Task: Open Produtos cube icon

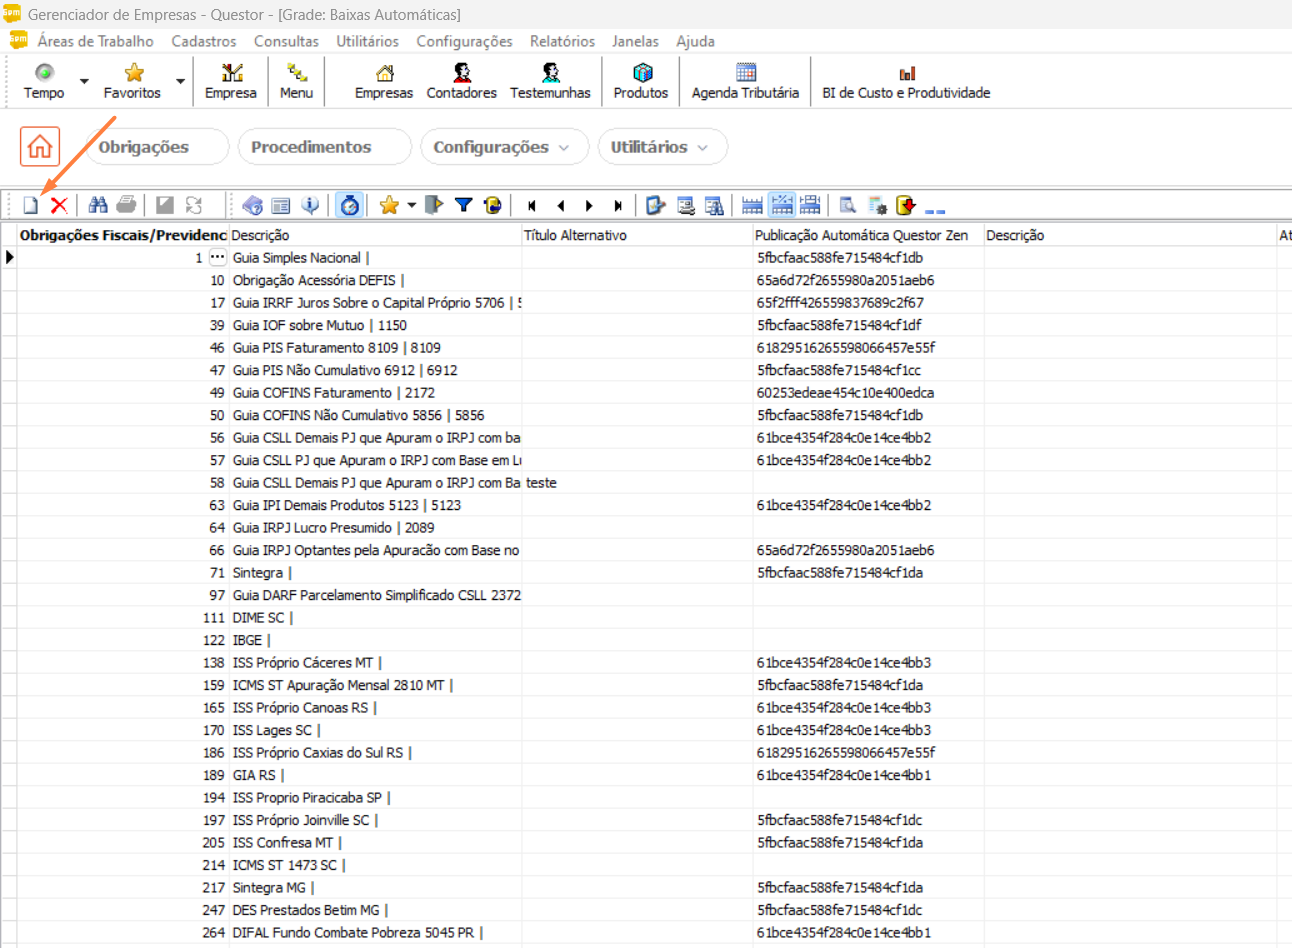Action: 641,81
